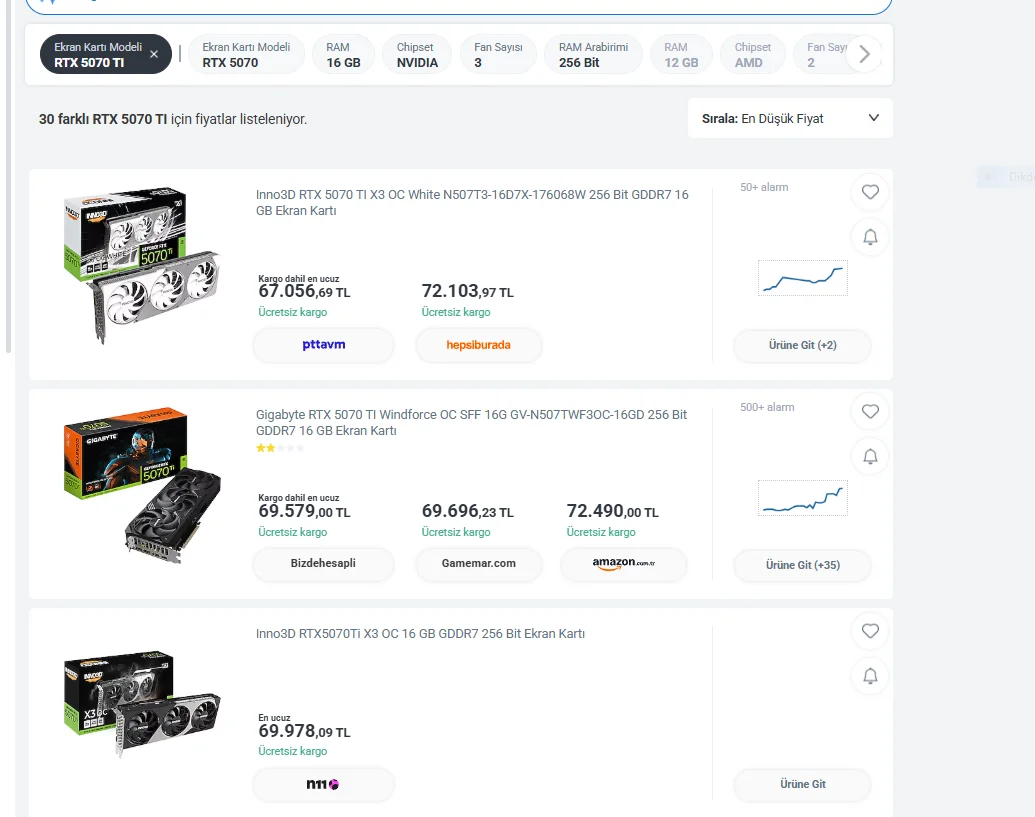Open price history chart of Inno3D White card
Screen dimensions: 1035x817
click(x=803, y=278)
